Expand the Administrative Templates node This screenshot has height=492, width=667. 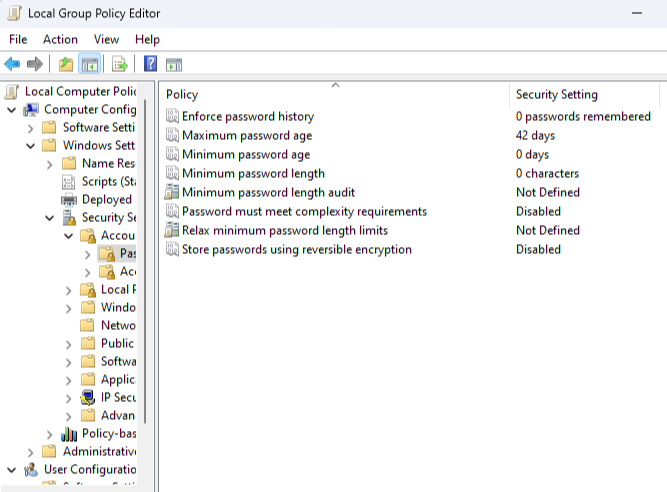click(31, 452)
